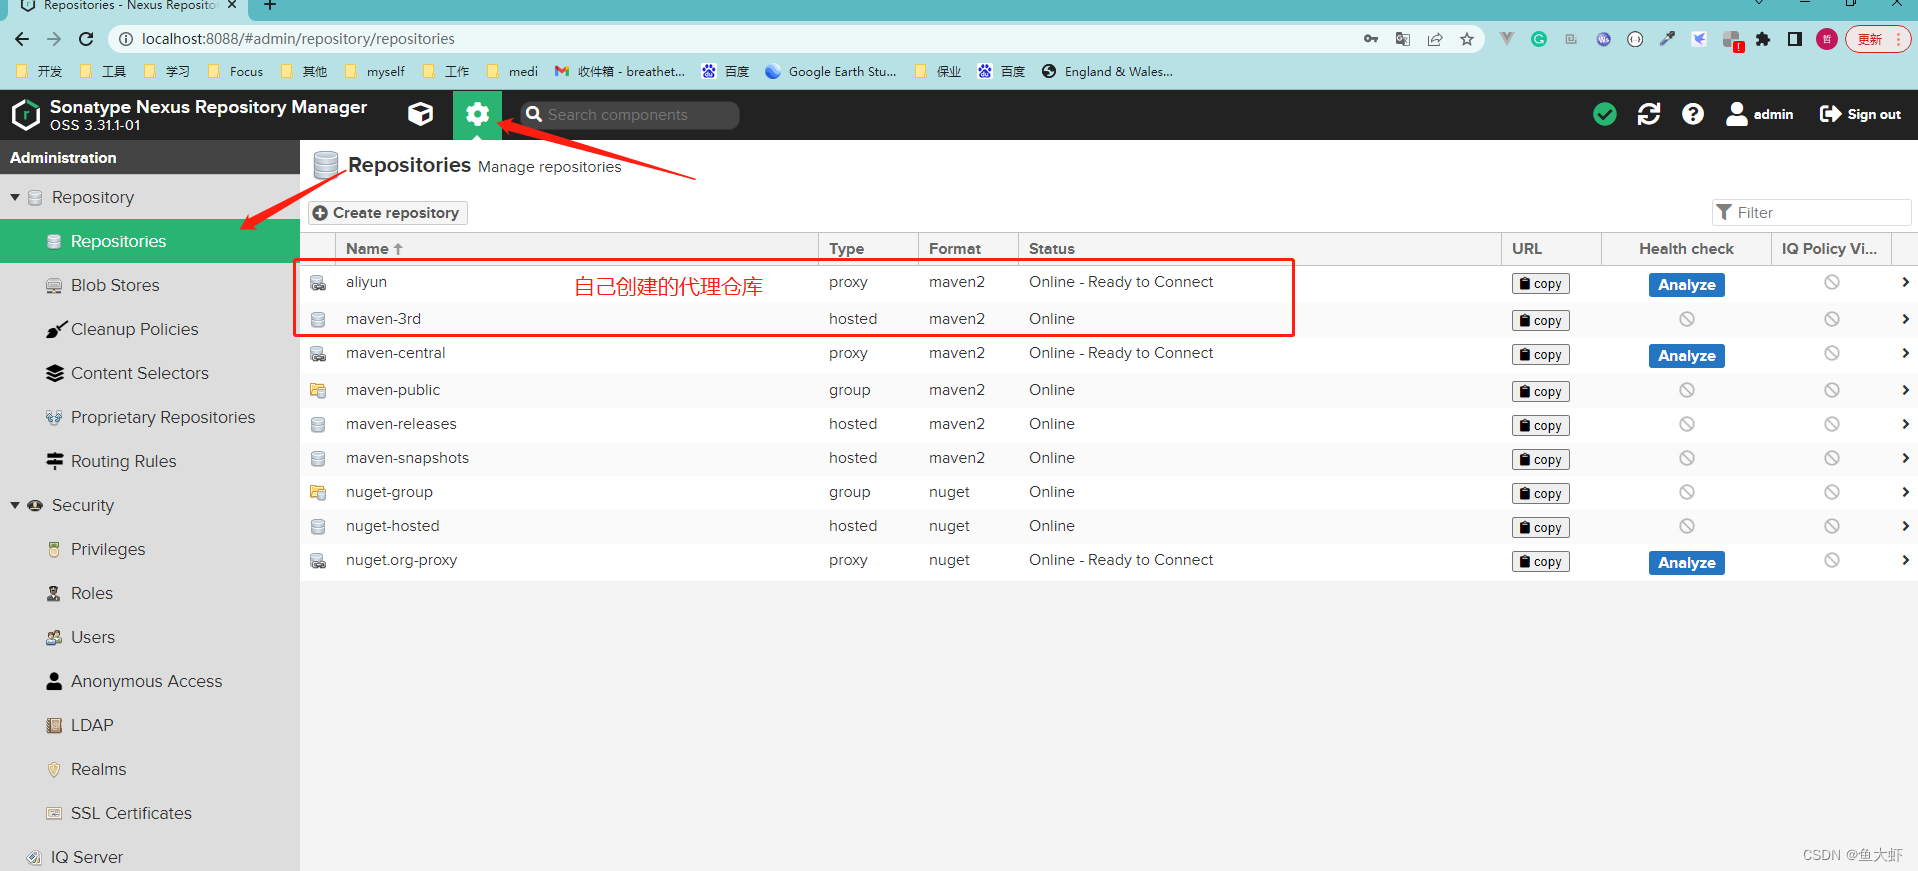Click the admin user account
Image resolution: width=1918 pixels, height=871 pixels.
[x=1759, y=114]
